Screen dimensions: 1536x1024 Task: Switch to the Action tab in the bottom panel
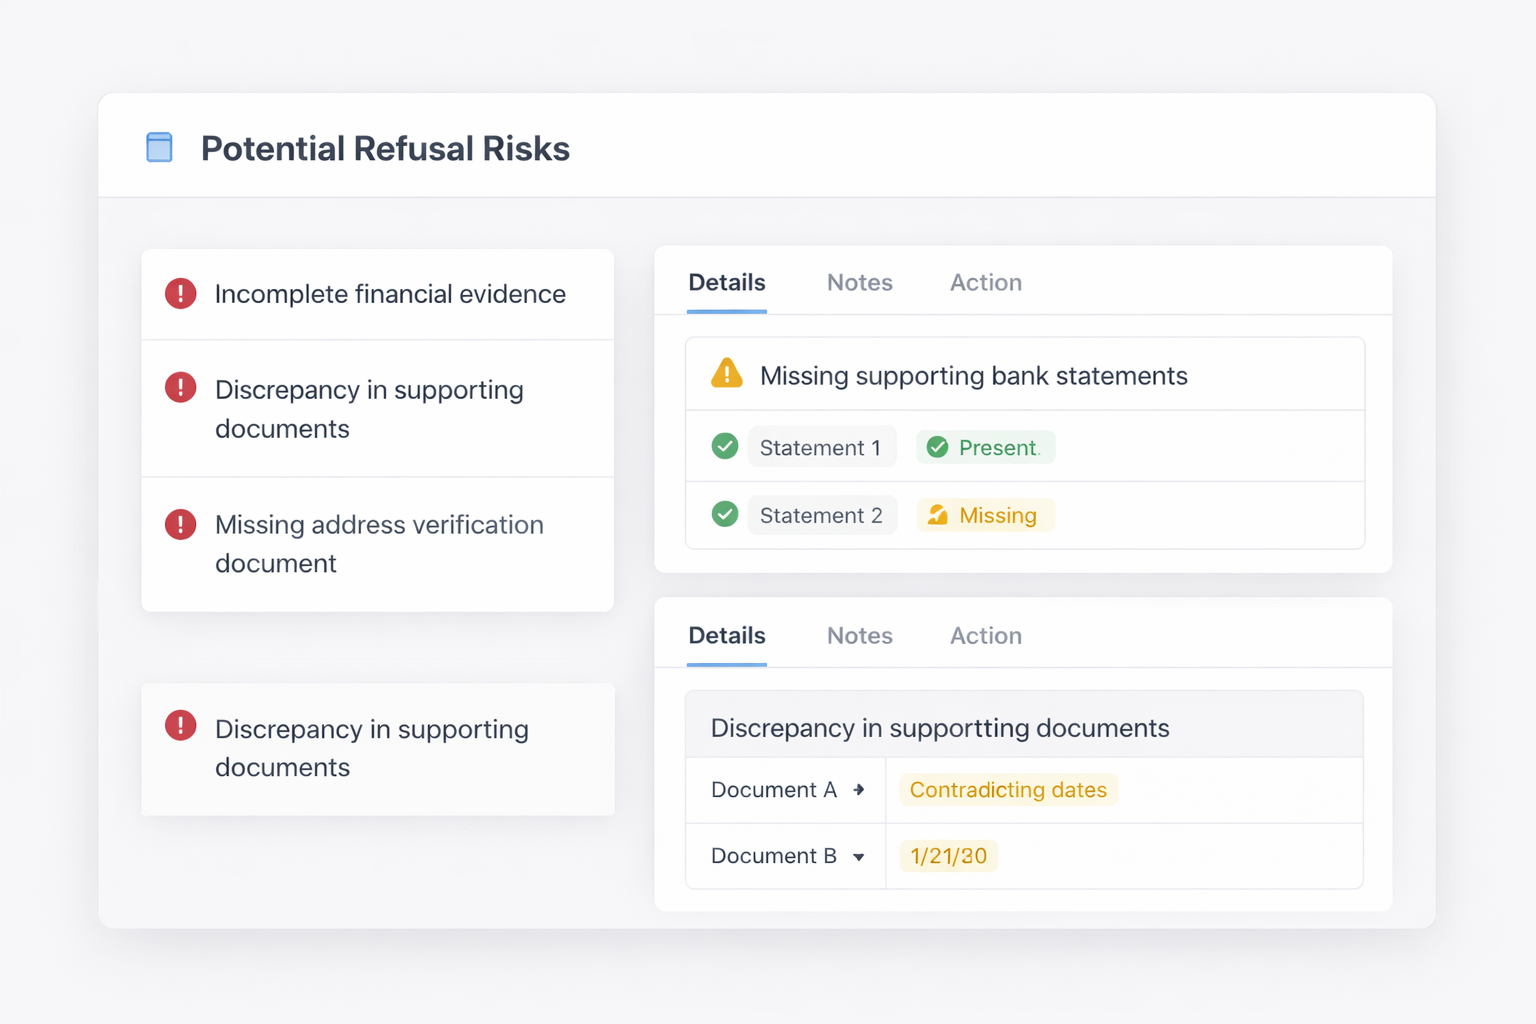click(985, 635)
